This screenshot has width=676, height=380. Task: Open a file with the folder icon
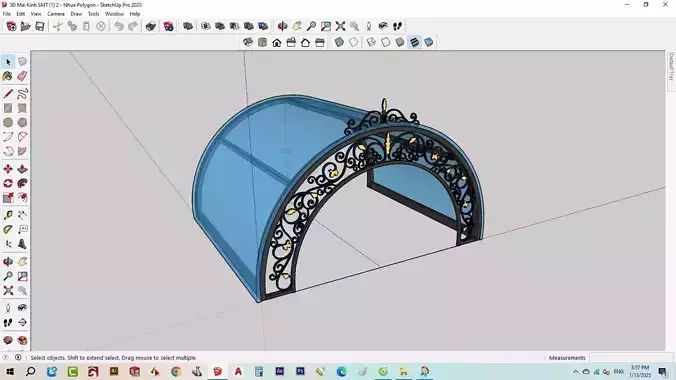pos(25,26)
